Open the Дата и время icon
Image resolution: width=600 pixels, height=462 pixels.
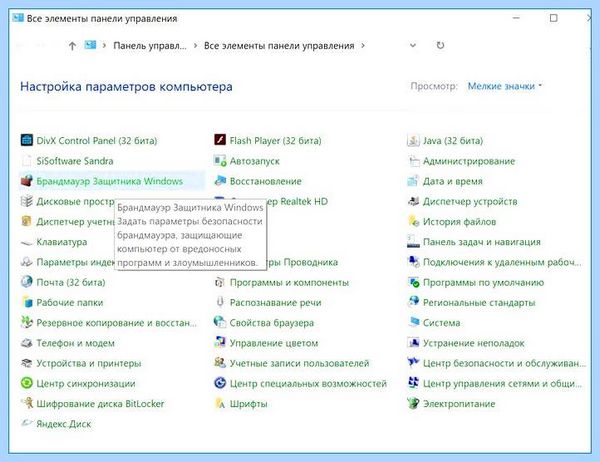click(413, 181)
